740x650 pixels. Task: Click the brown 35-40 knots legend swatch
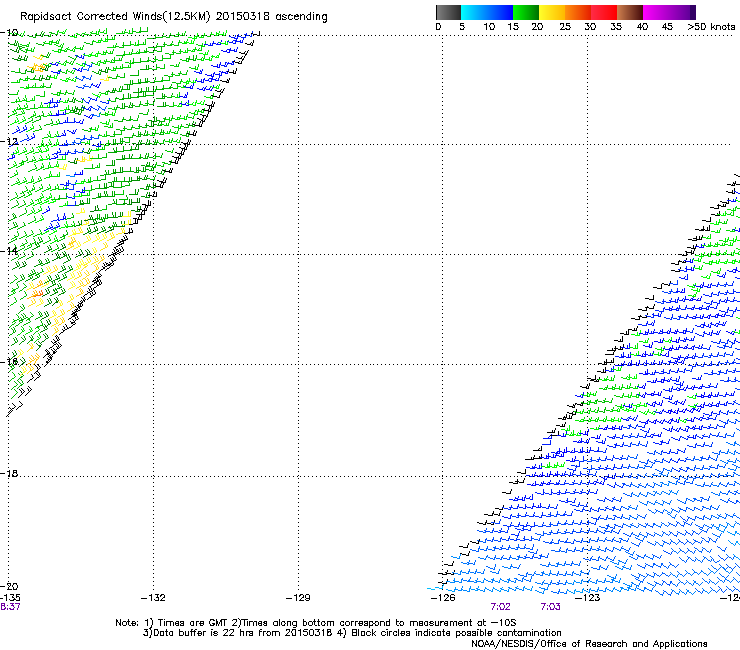[x=630, y=12]
